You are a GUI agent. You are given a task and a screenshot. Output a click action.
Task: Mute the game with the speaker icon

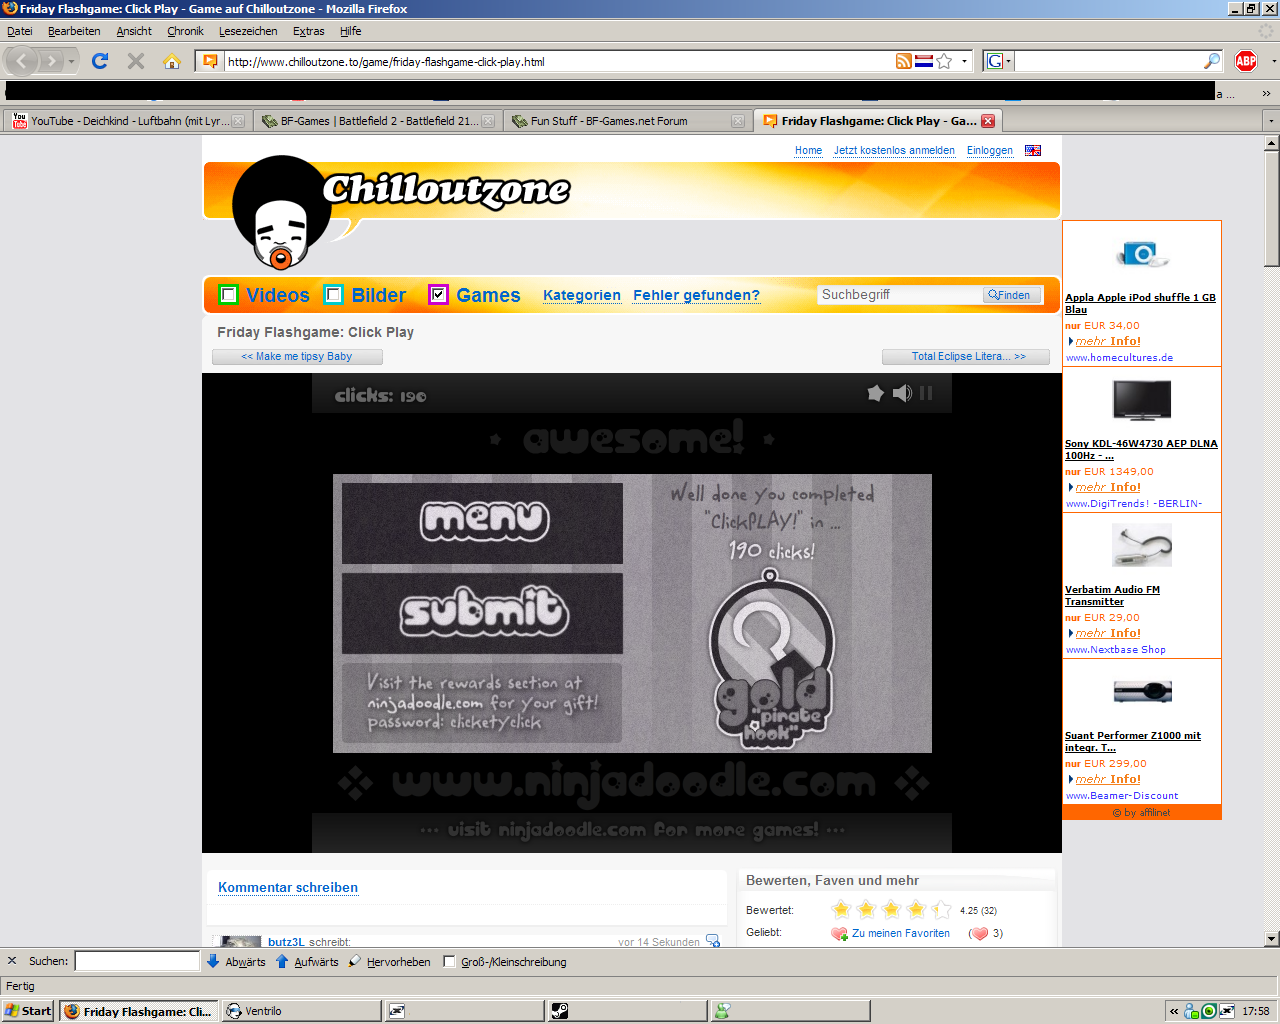[902, 393]
